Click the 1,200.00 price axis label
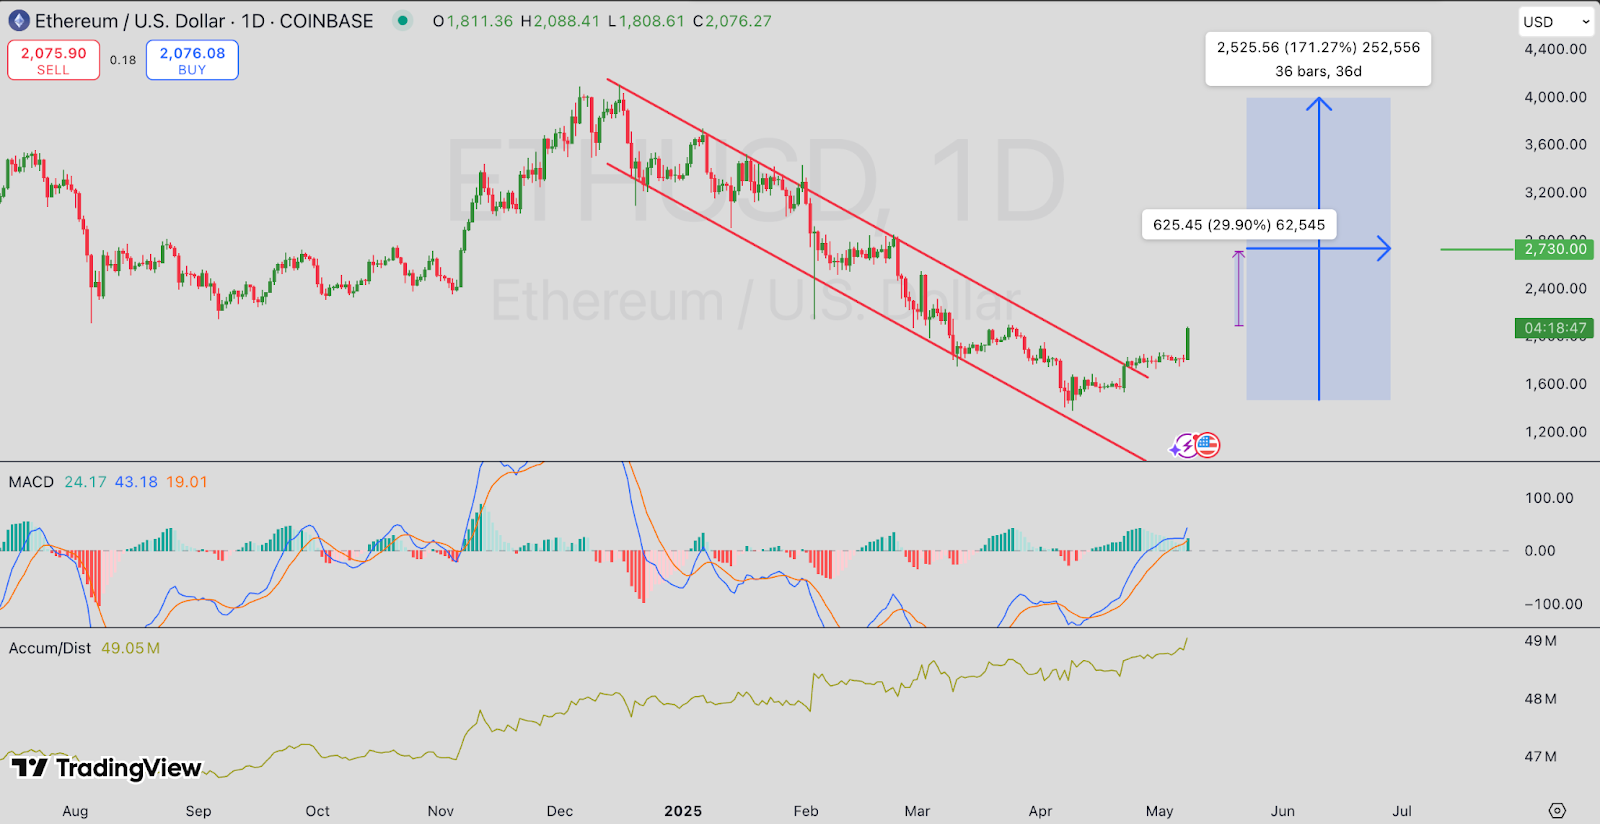The width and height of the screenshot is (1600, 824). [x=1555, y=432]
